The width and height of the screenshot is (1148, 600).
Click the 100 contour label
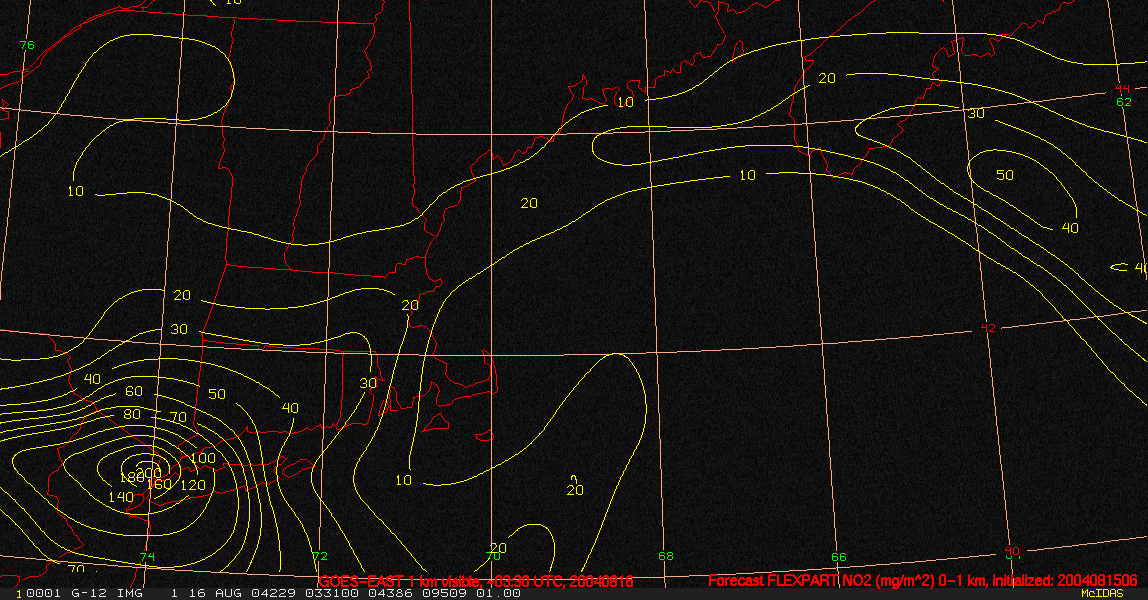(x=203, y=459)
